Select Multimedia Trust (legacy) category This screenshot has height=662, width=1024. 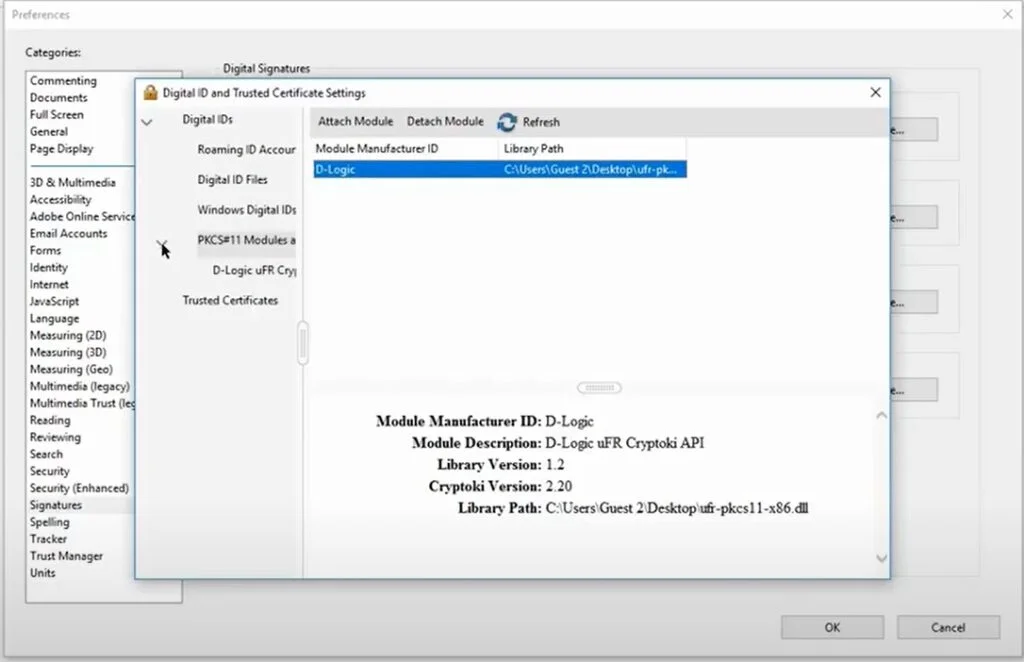tap(82, 403)
